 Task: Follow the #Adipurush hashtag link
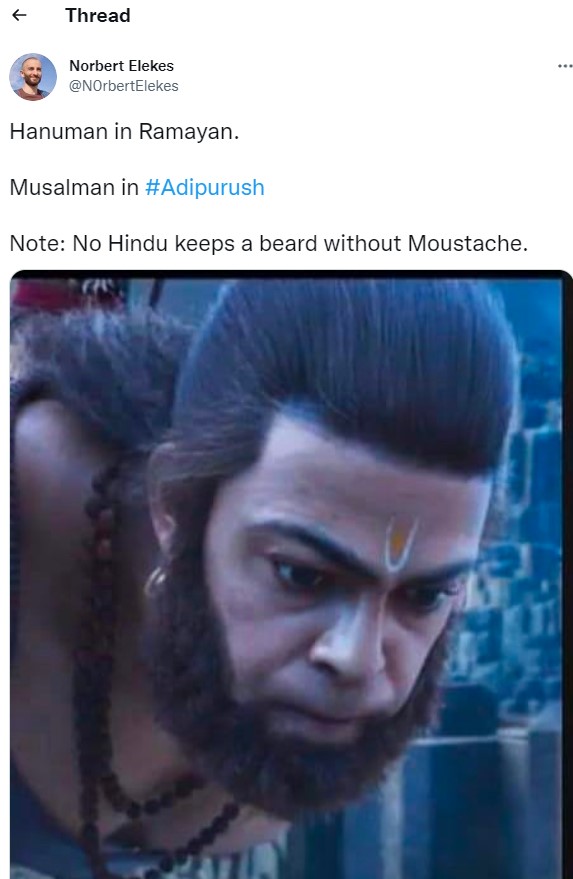click(x=205, y=187)
